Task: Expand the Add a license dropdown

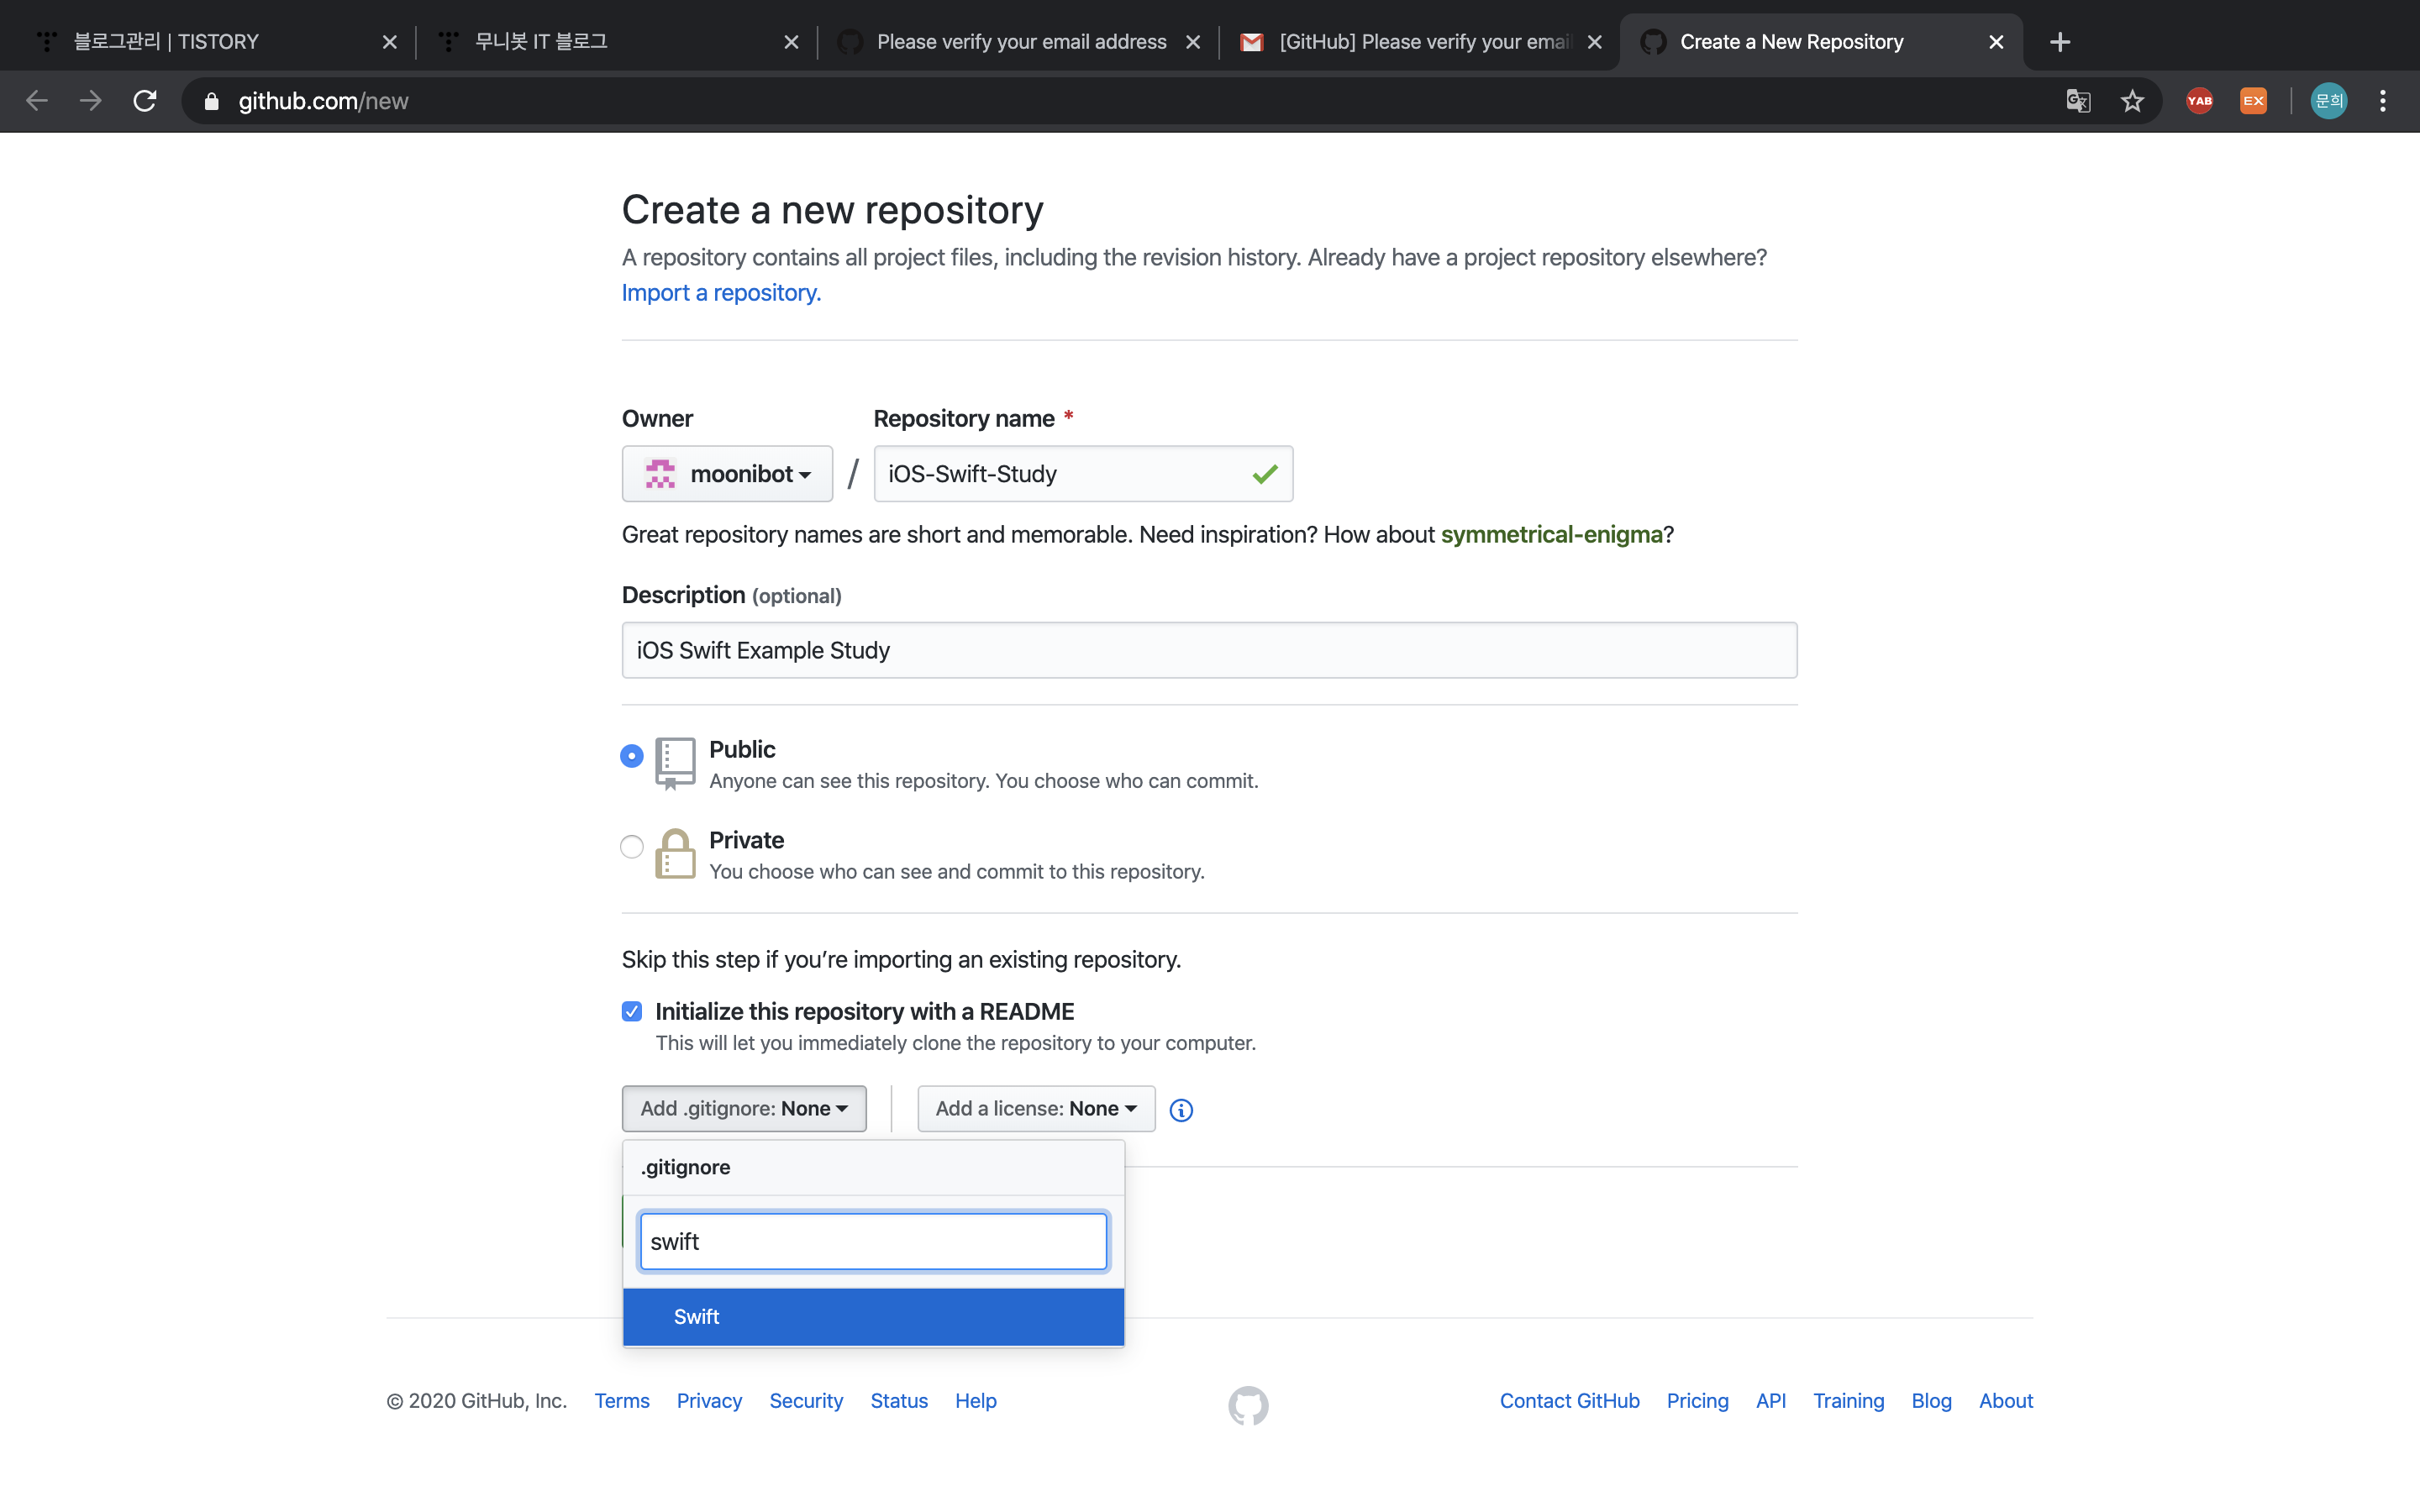Action: 1035,1108
